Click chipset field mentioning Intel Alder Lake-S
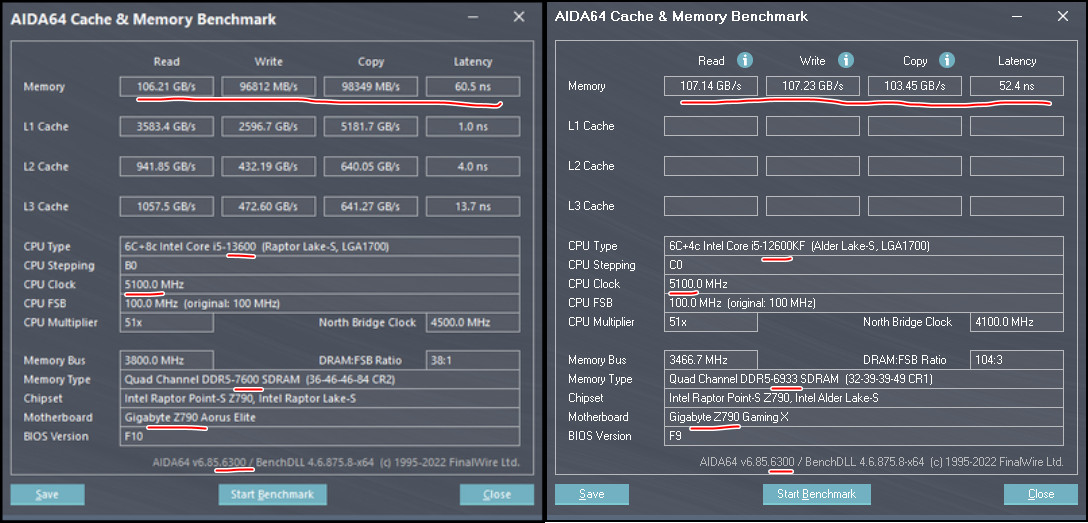This screenshot has width=1088, height=523. tap(864, 398)
